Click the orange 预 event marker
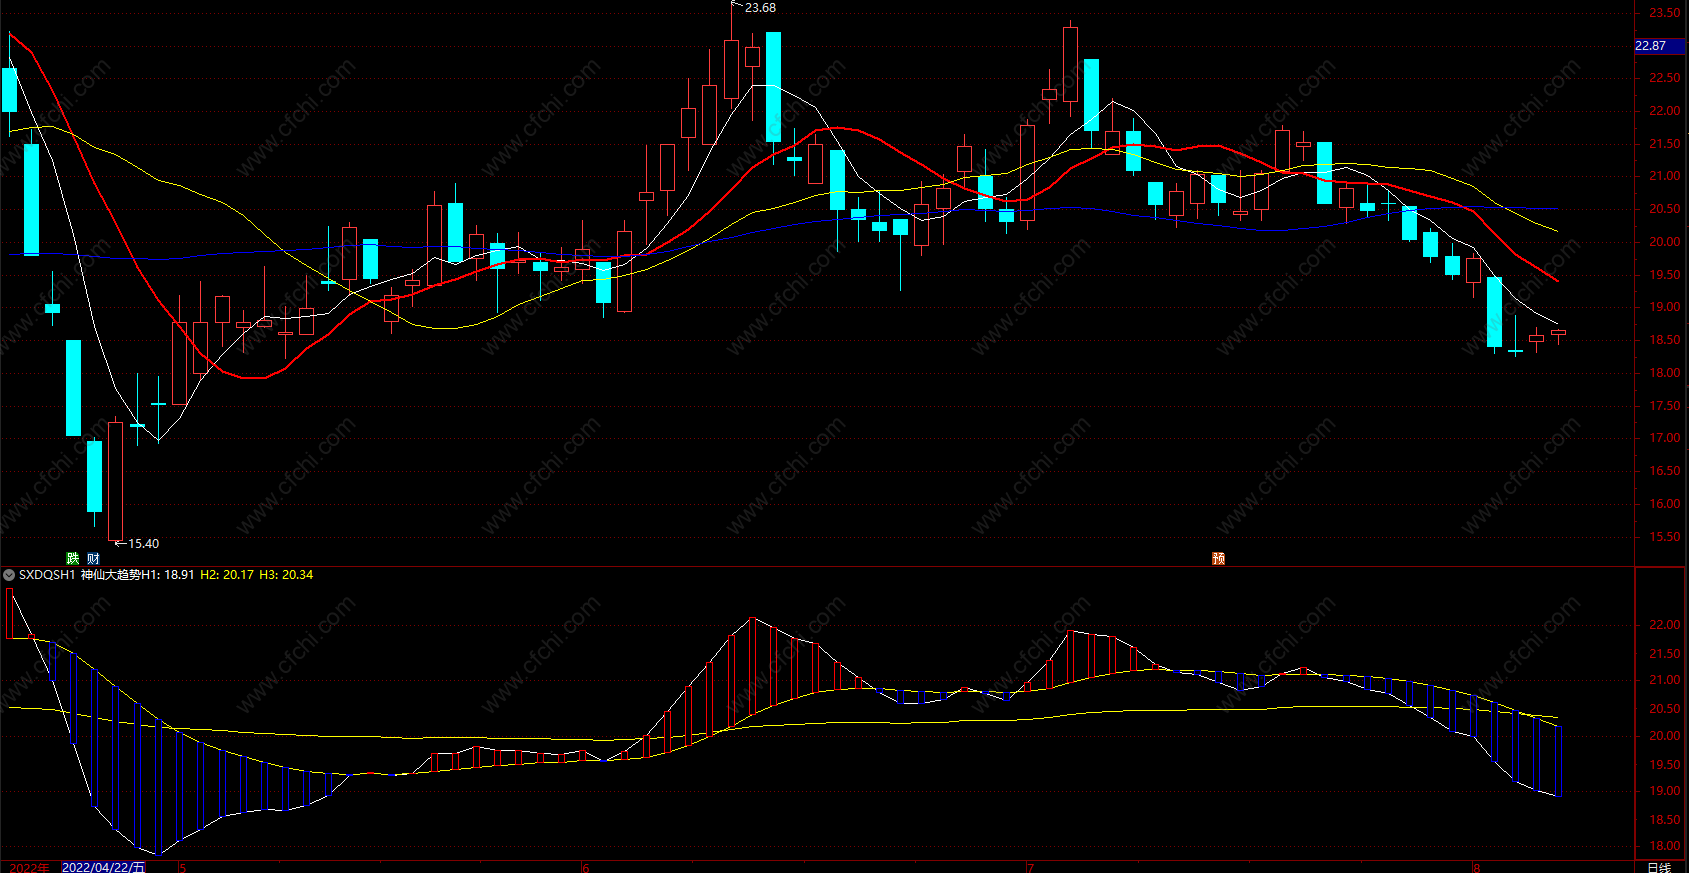The height and width of the screenshot is (873, 1689). point(1218,558)
